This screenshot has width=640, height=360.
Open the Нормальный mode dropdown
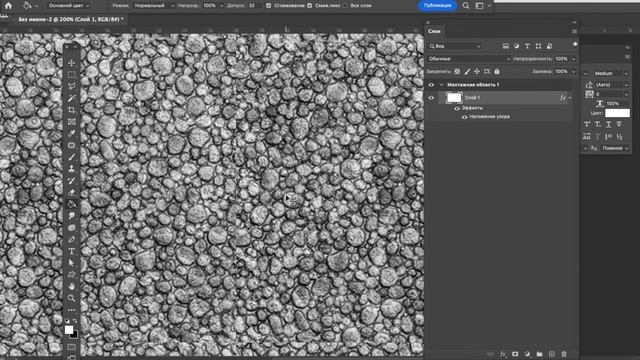click(154, 6)
